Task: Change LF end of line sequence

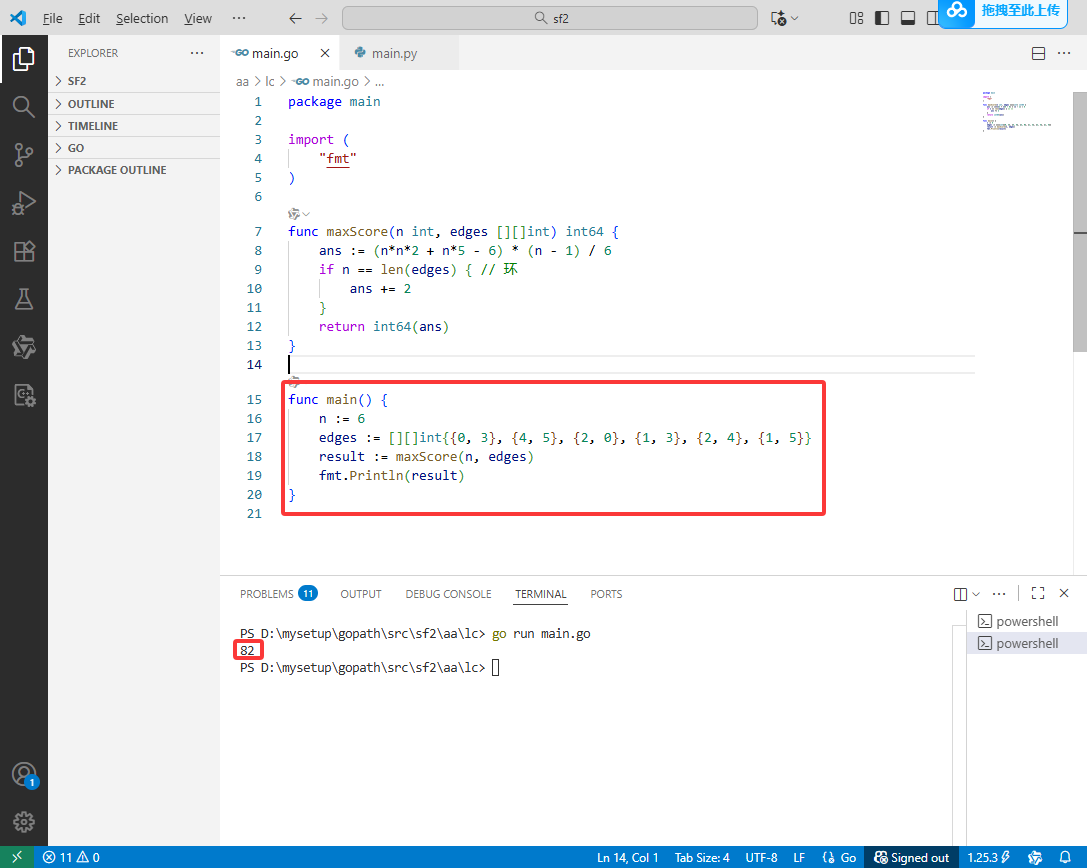Action: tap(799, 858)
